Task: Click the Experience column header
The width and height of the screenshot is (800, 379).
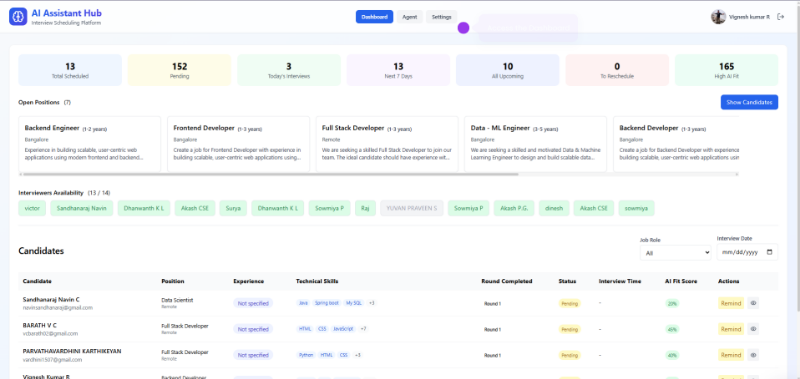Action: tap(248, 281)
